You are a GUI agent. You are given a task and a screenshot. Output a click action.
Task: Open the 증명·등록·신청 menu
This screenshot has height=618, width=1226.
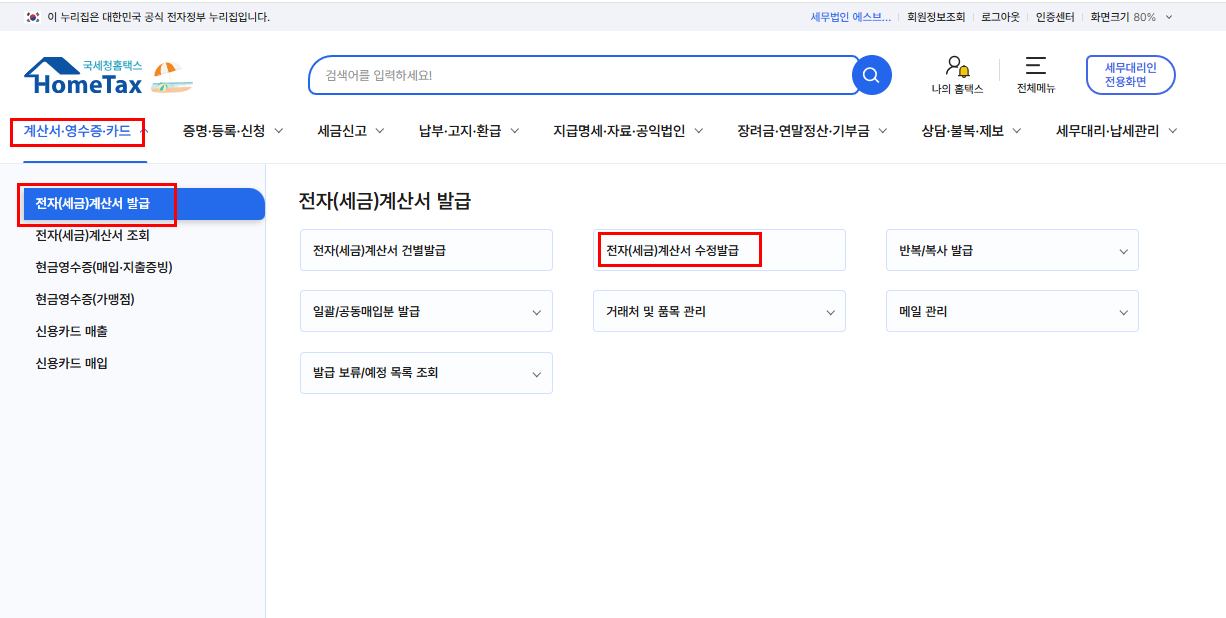coord(232,131)
